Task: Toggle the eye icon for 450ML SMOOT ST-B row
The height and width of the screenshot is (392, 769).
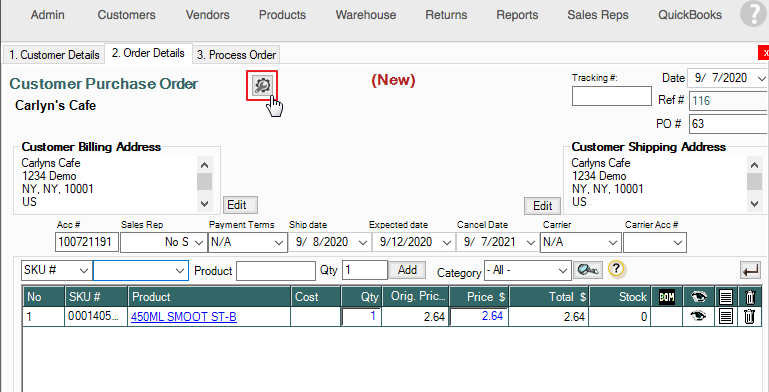Action: [x=698, y=316]
